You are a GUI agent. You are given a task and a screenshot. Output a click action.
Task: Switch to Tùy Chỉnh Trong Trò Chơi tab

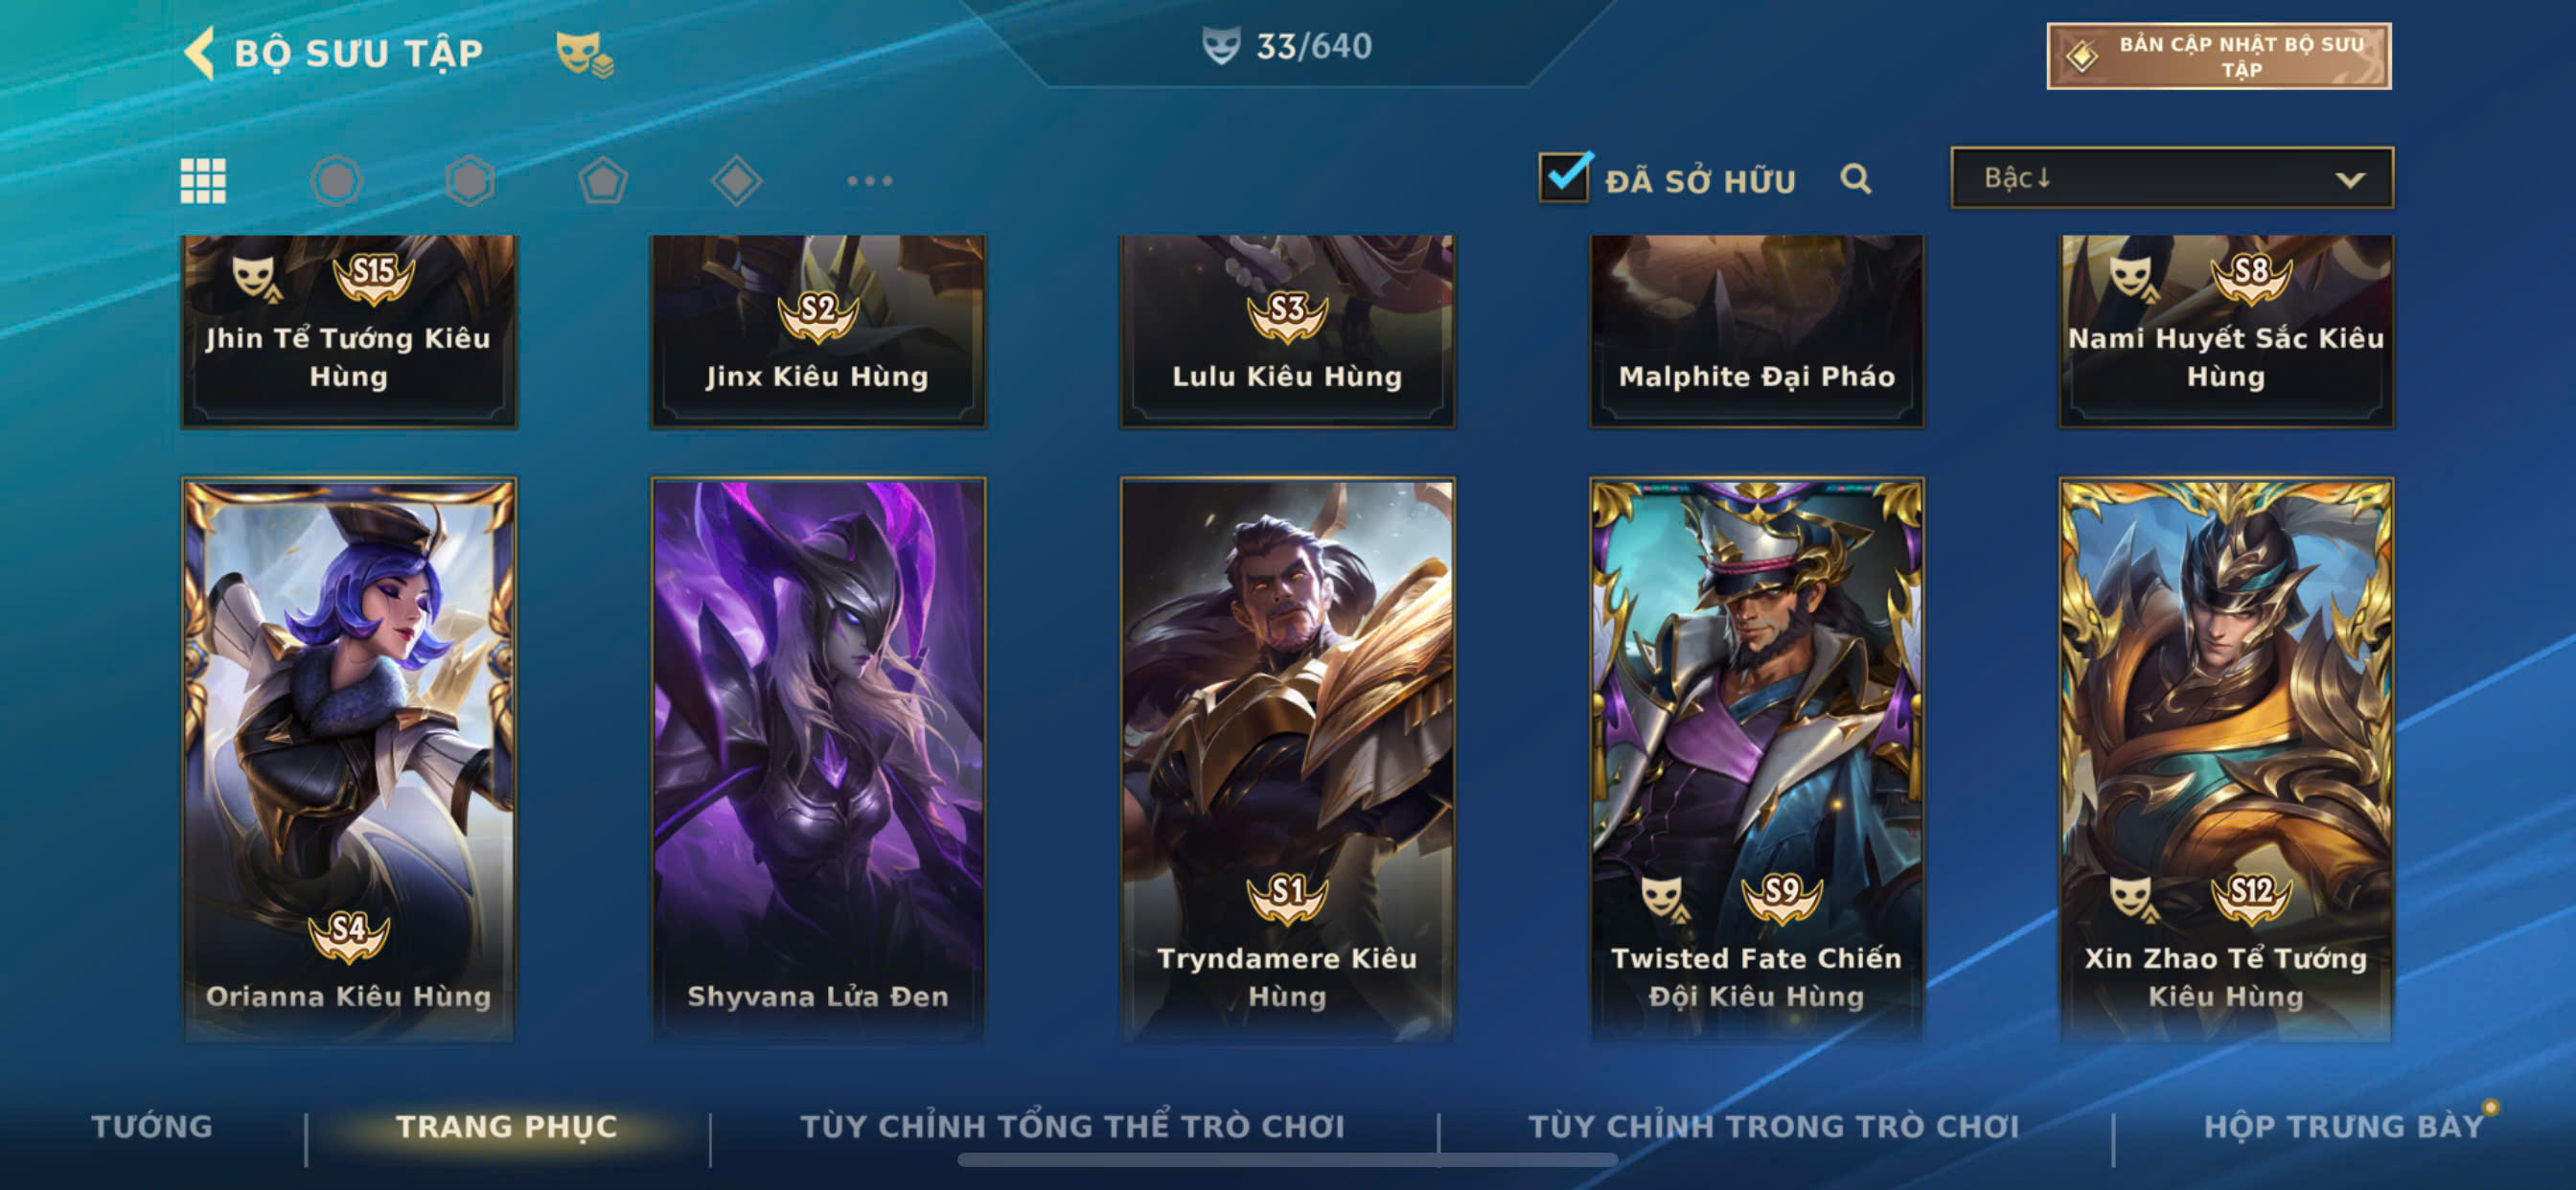click(1774, 1126)
